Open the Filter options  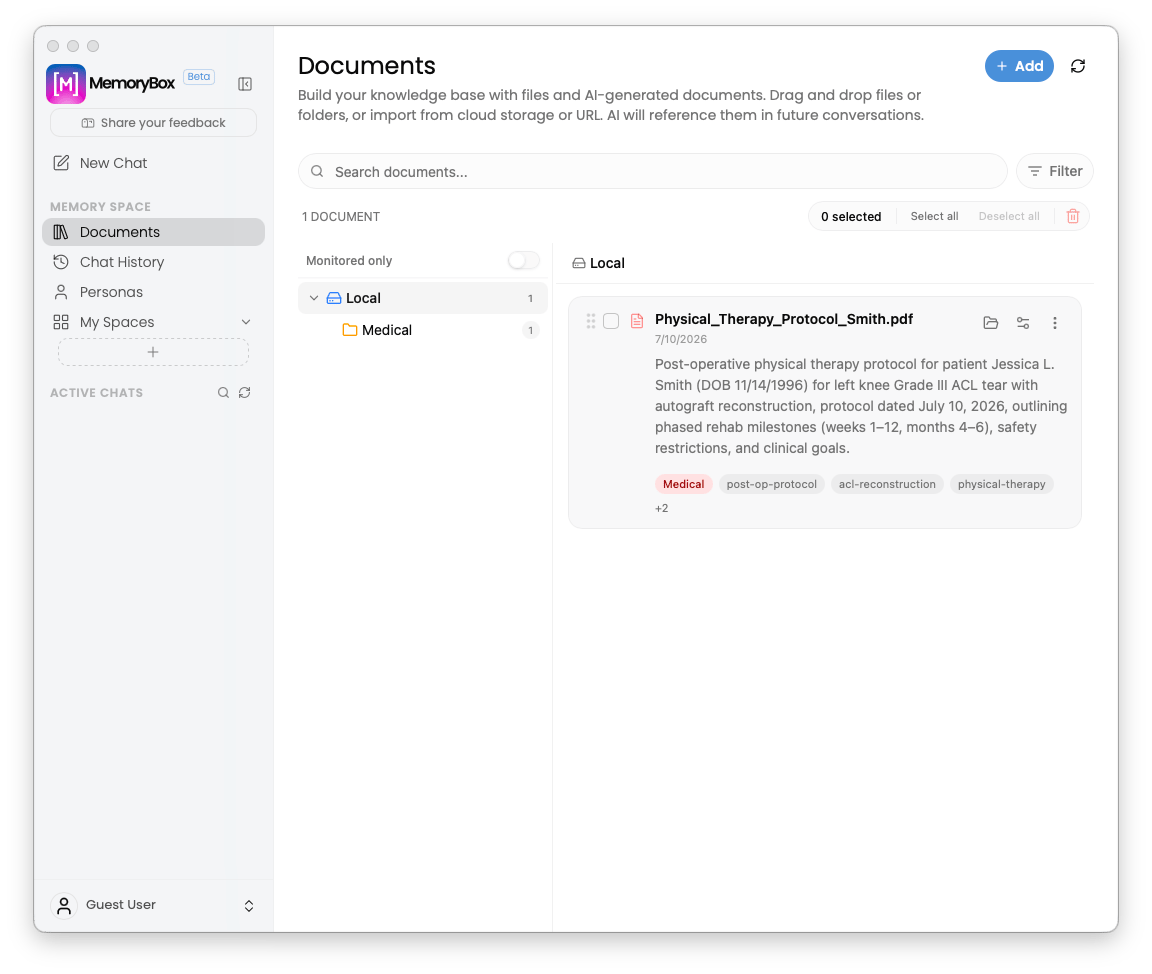coord(1055,171)
